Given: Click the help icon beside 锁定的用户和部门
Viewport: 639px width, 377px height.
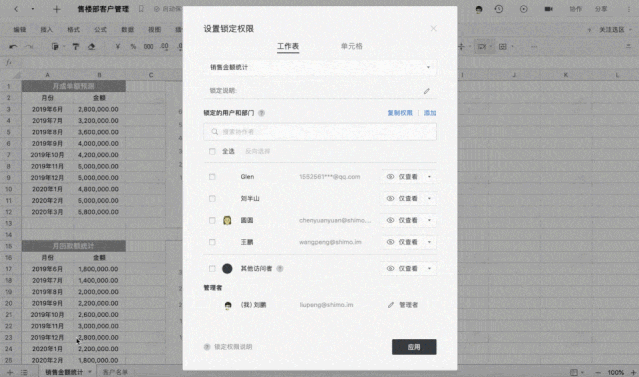Looking at the screenshot, I should (262, 113).
